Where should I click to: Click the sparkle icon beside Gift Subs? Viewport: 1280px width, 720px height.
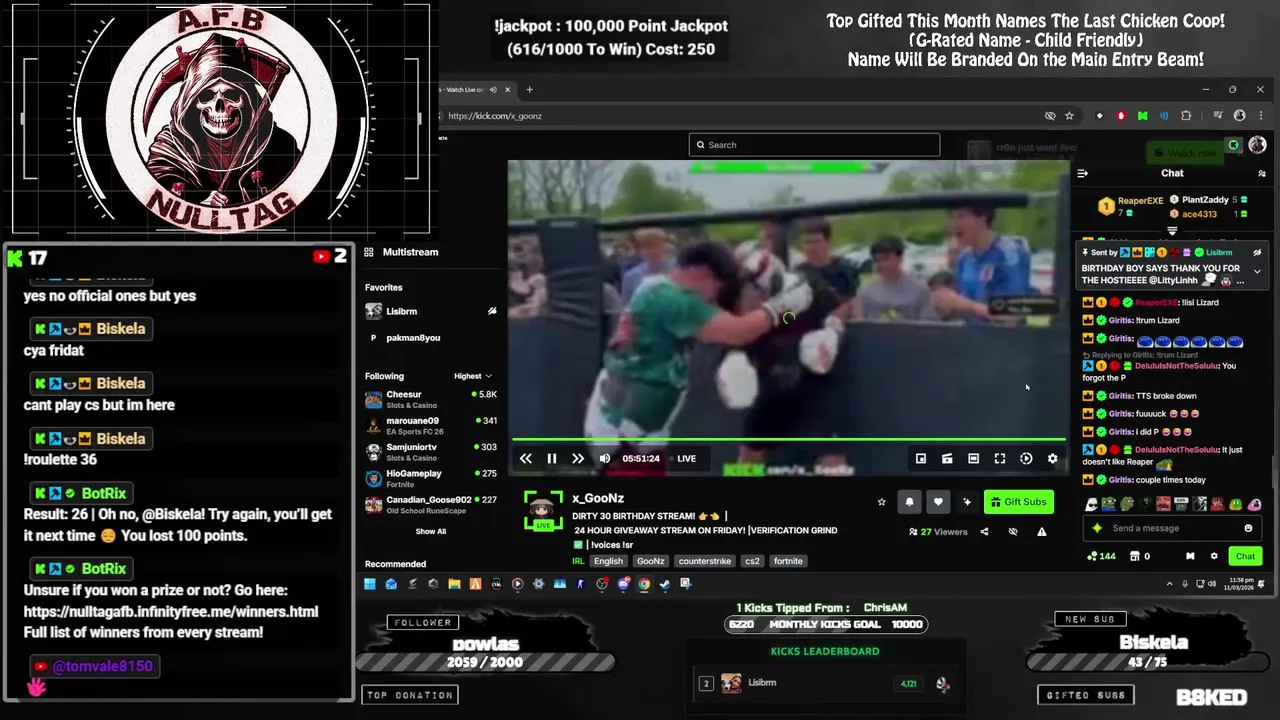(x=966, y=502)
